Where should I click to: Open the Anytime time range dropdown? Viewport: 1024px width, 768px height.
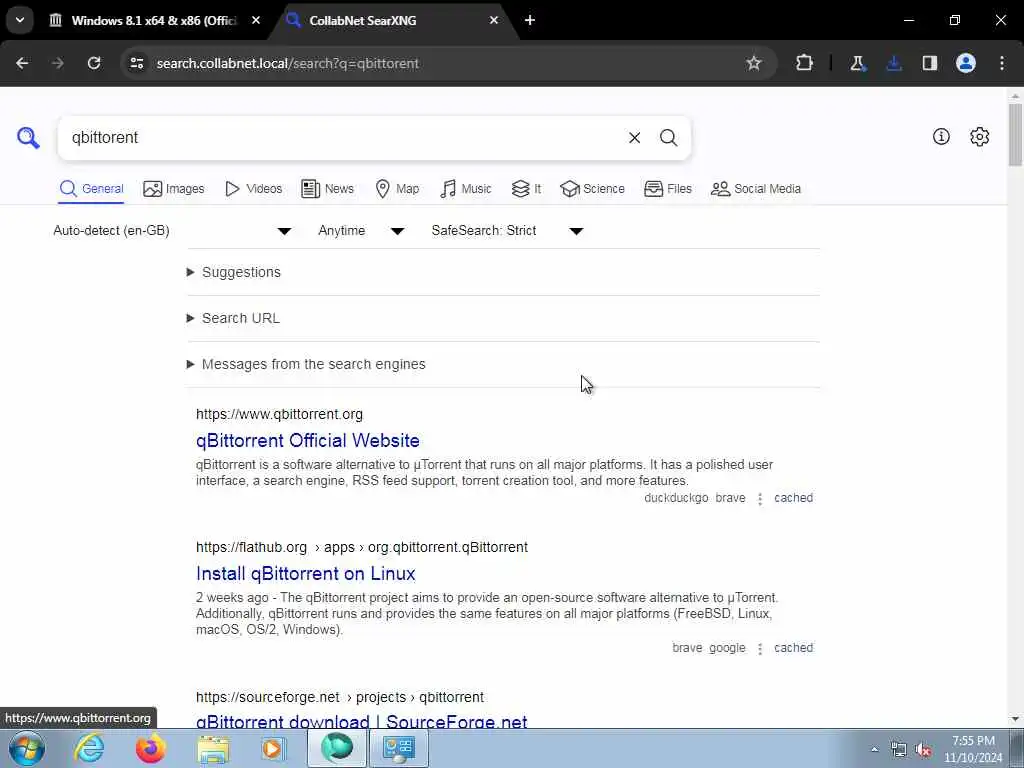coord(360,231)
